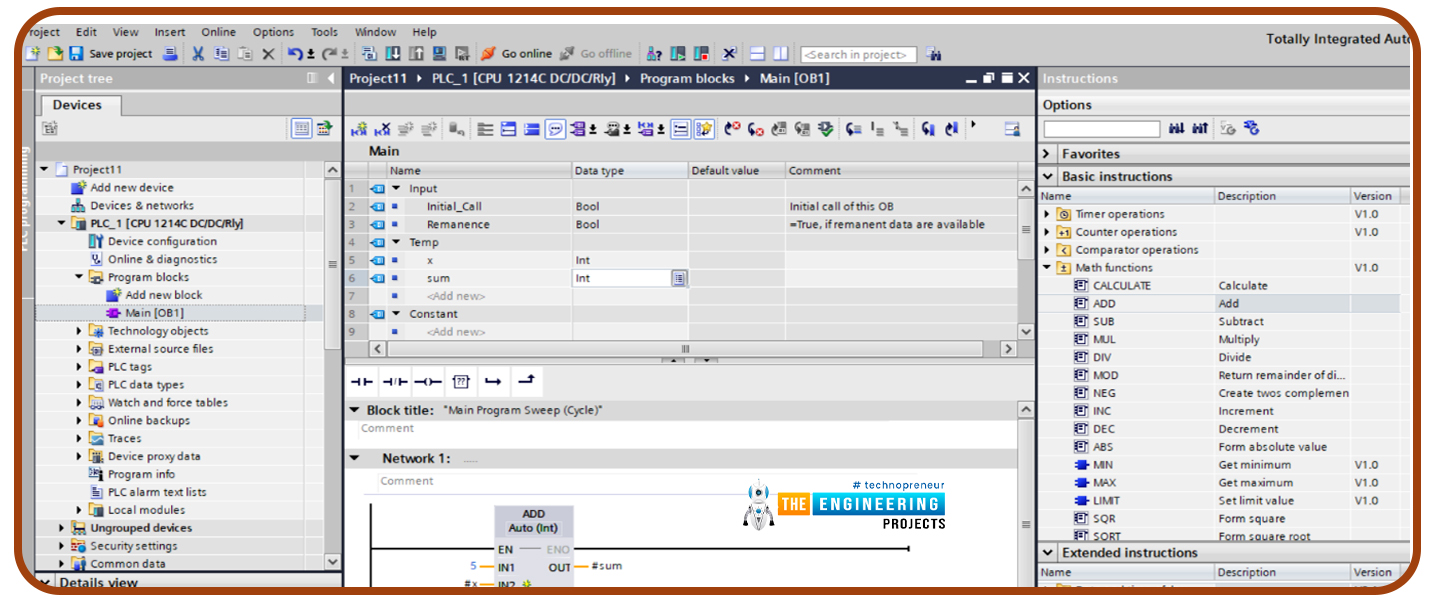The width and height of the screenshot is (1432, 604).
Task: Click close branch icon in favorites bar
Action: click(x=526, y=382)
